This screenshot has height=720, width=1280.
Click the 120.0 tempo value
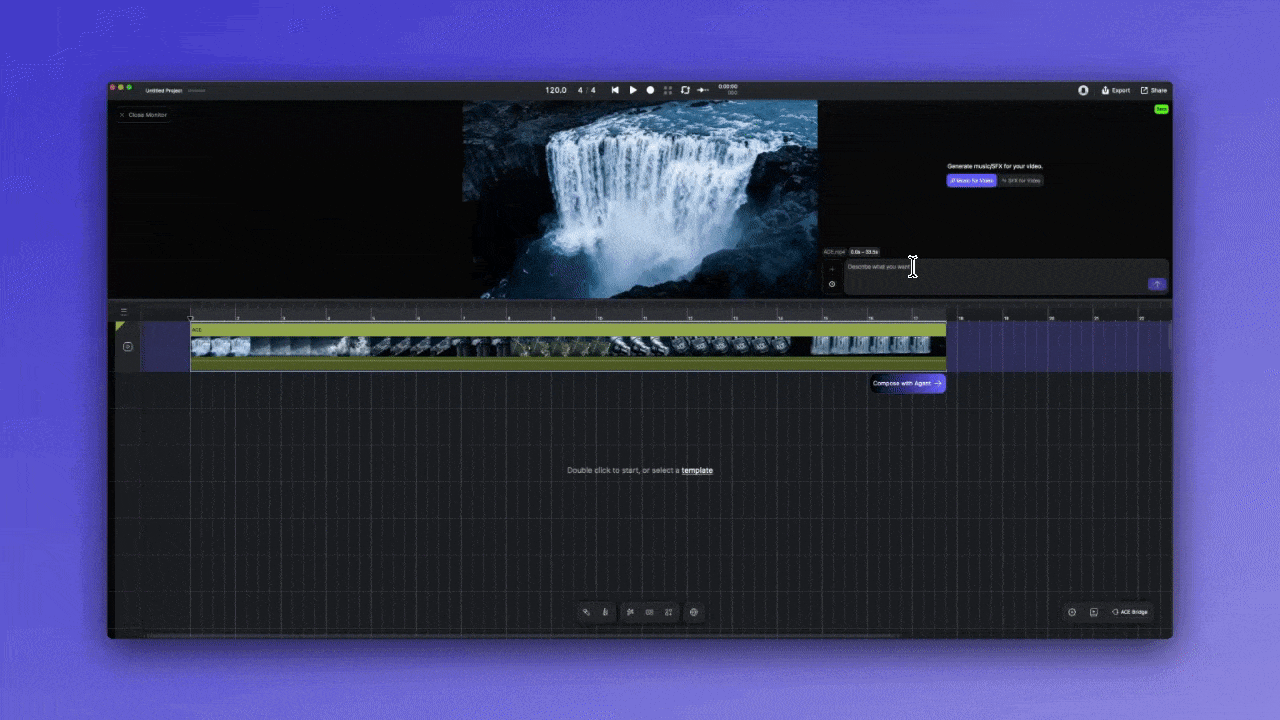coord(556,90)
